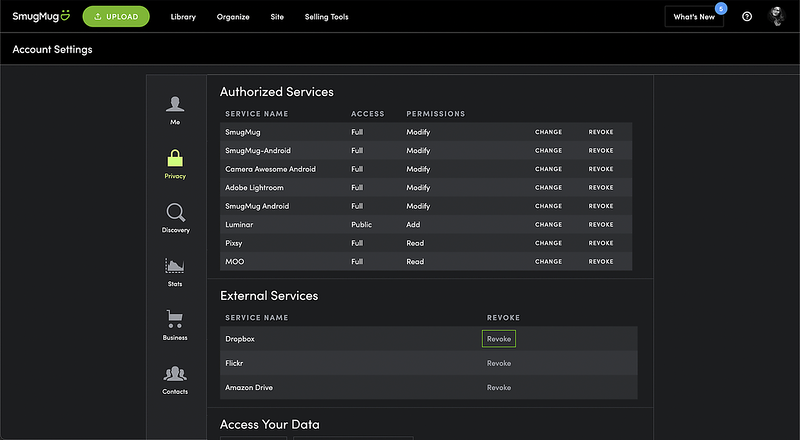The image size is (800, 440).
Task: Revoke MOO access
Action: point(601,261)
